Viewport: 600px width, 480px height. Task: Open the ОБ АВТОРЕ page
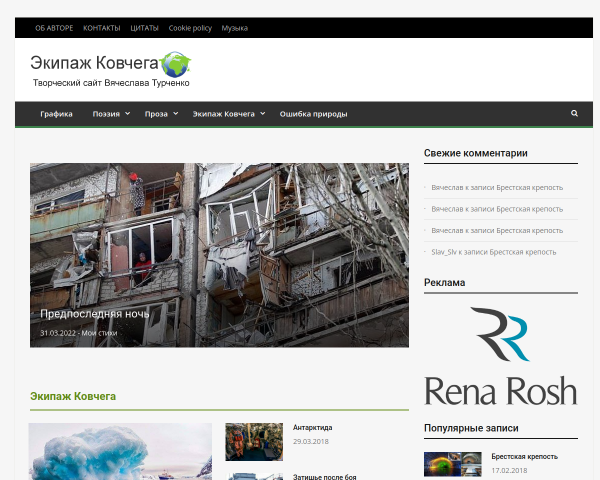click(54, 28)
